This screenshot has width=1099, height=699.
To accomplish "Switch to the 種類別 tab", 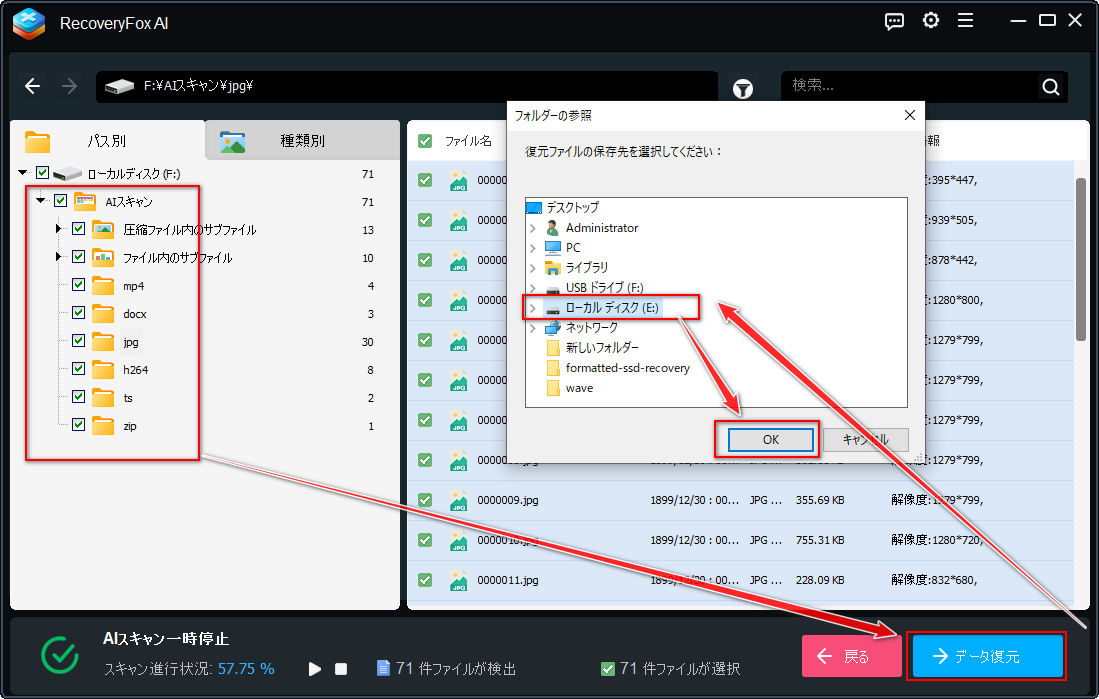I will coord(302,140).
